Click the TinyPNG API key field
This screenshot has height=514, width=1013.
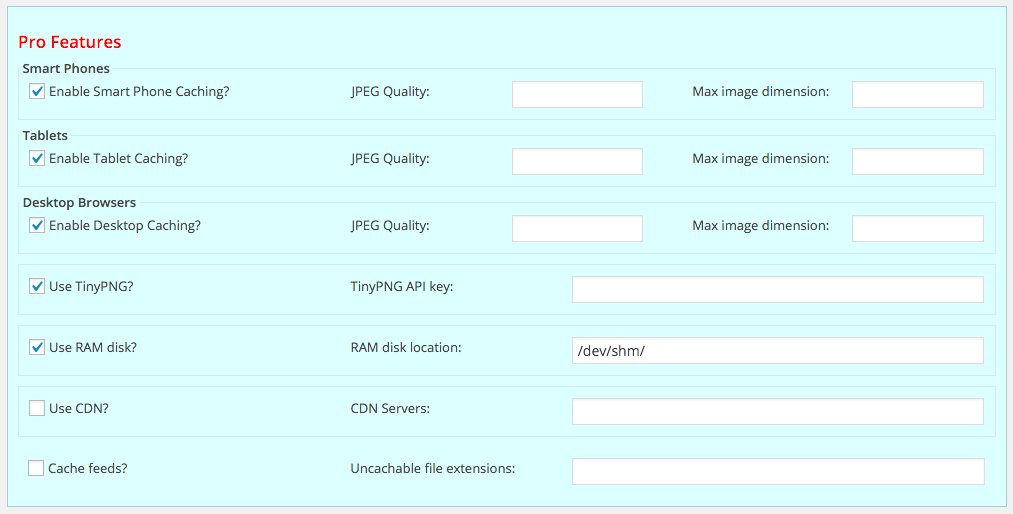778,289
